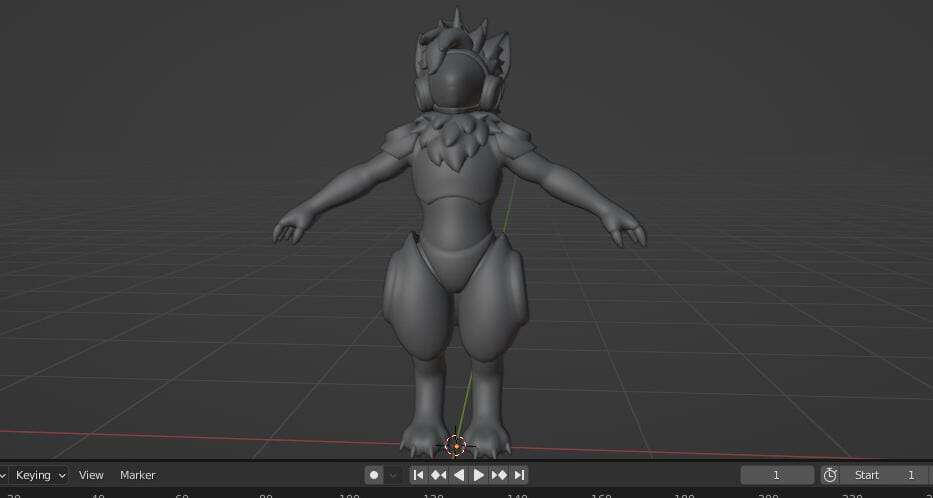The height and width of the screenshot is (498, 933).
Task: Click the current frame number field
Action: (776, 475)
